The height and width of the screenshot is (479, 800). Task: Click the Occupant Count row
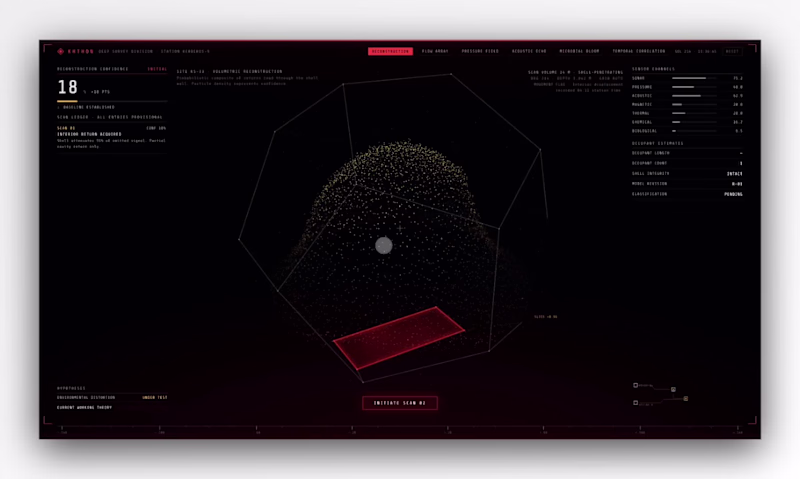click(x=687, y=163)
